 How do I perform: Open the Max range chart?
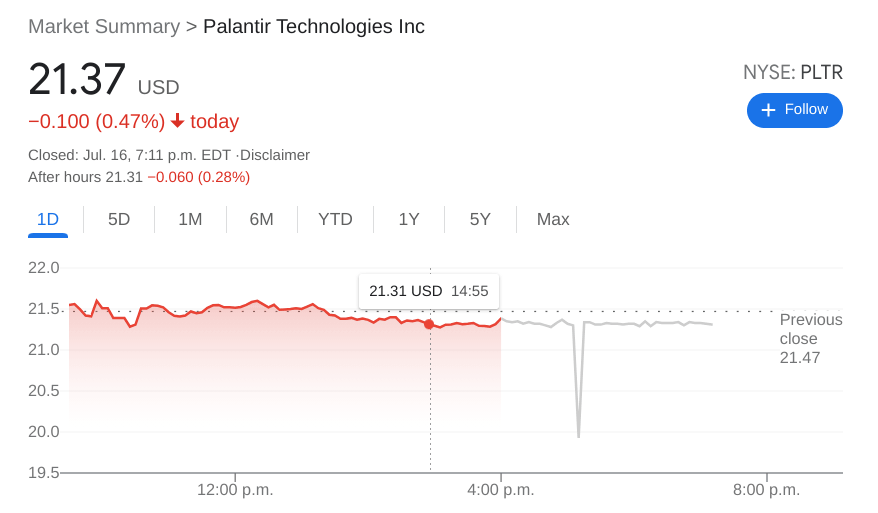pyautogui.click(x=553, y=219)
